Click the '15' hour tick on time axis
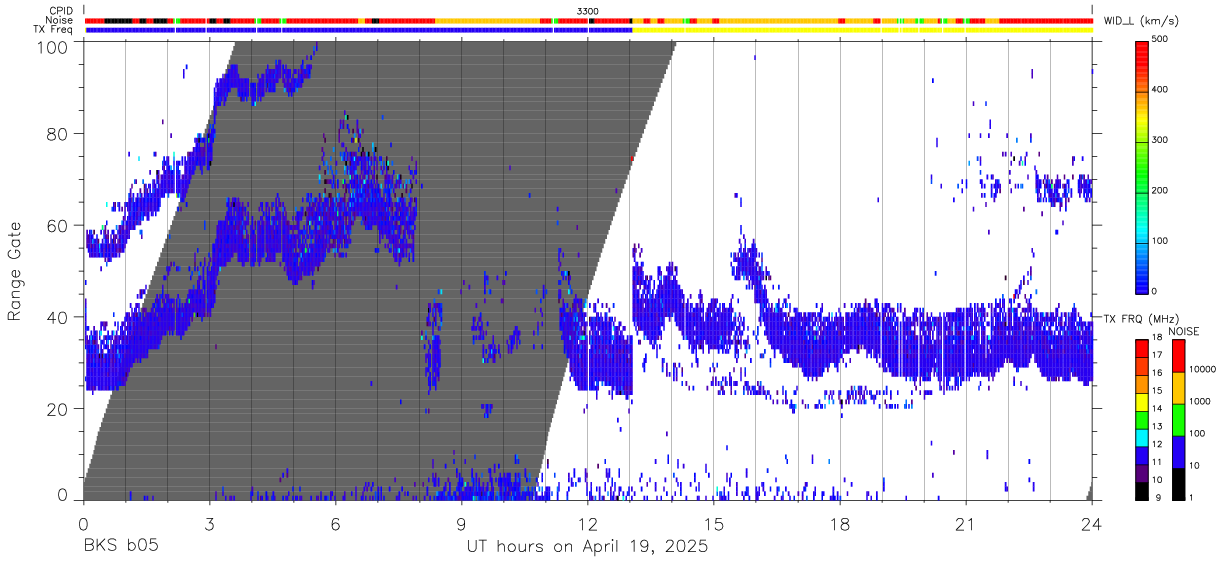The width and height of the screenshot is (1228, 567). (713, 526)
